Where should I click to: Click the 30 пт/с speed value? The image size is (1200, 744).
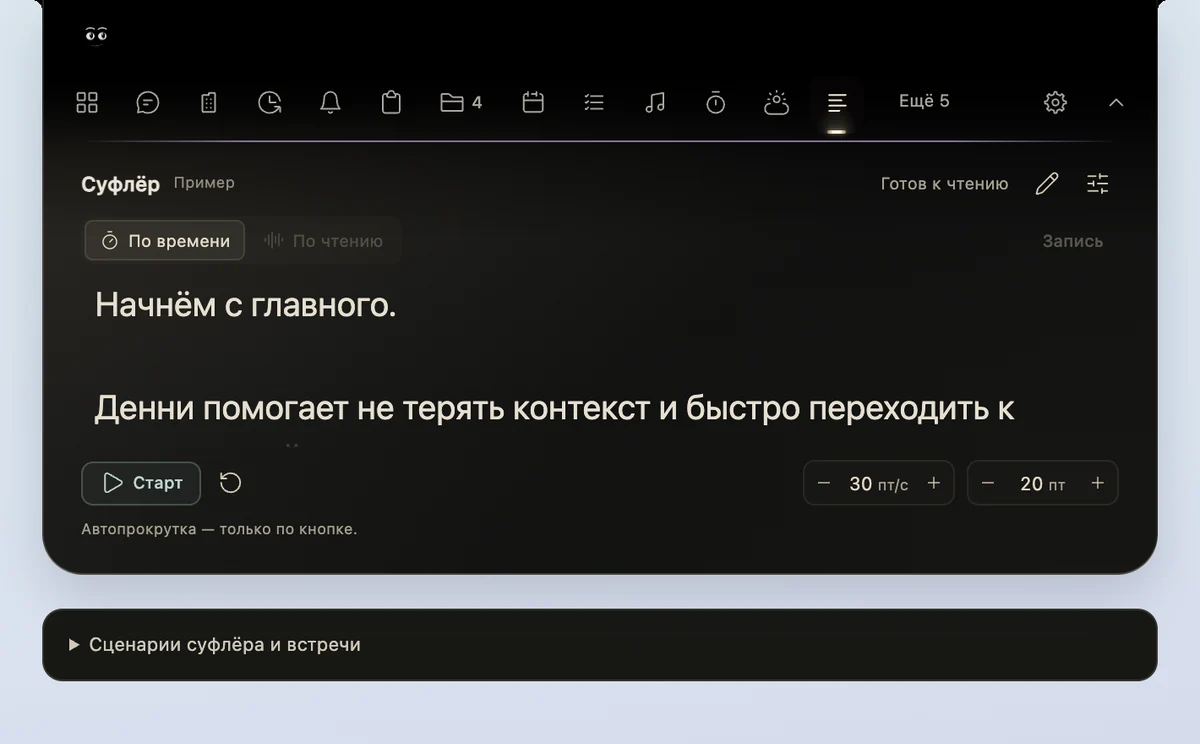(x=879, y=484)
